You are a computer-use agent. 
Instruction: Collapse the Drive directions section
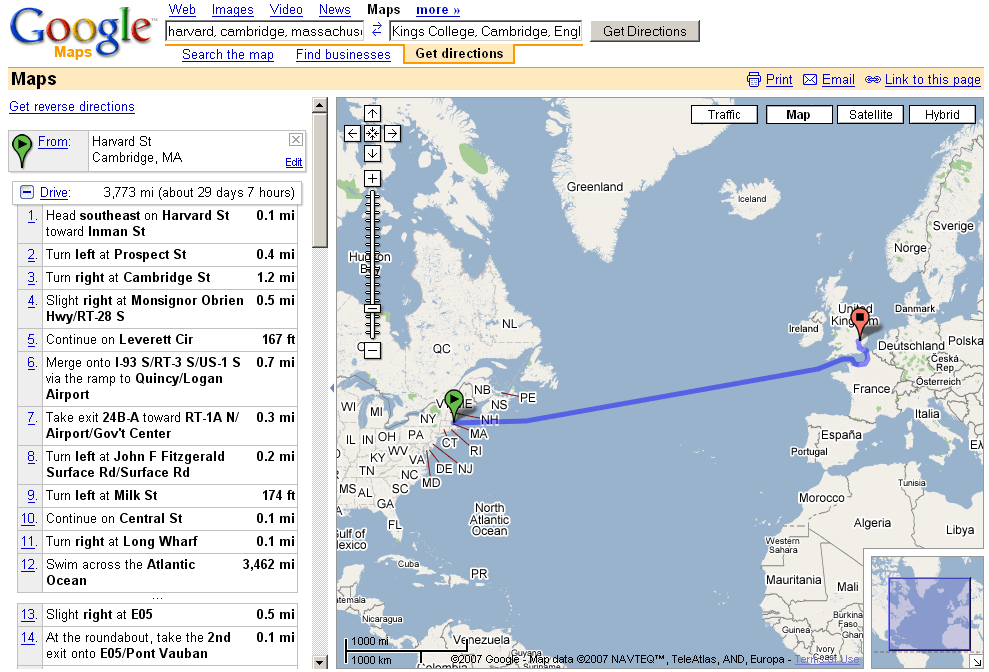[x=27, y=192]
